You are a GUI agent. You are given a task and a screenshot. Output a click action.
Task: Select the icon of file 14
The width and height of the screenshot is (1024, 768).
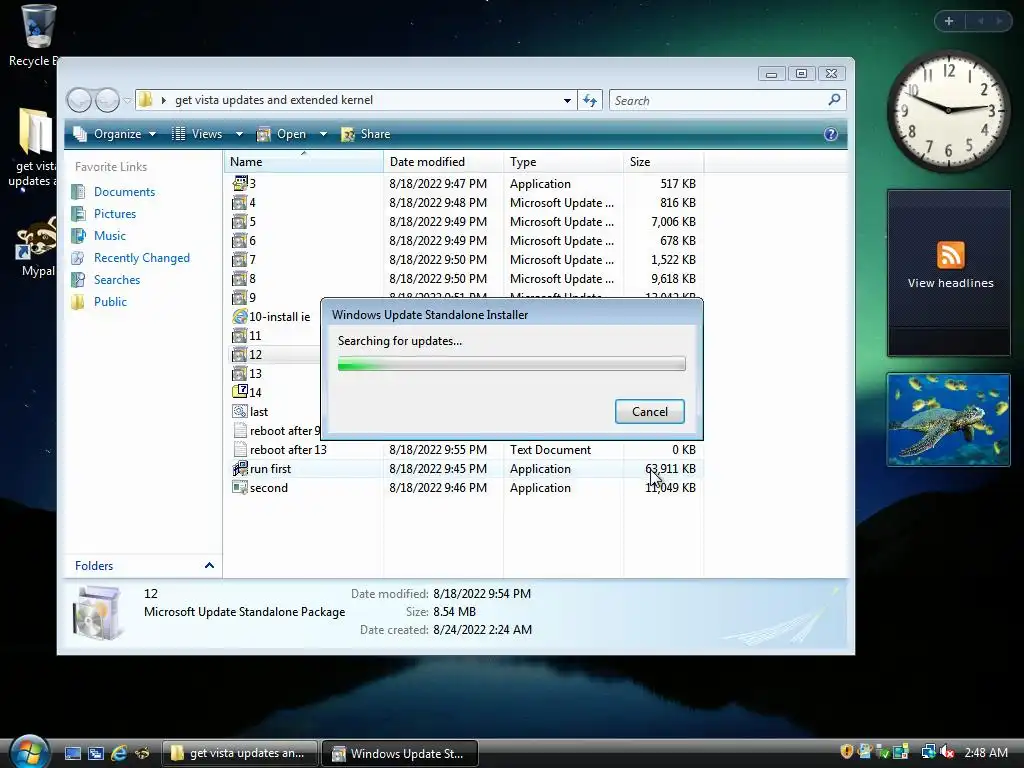click(240, 392)
